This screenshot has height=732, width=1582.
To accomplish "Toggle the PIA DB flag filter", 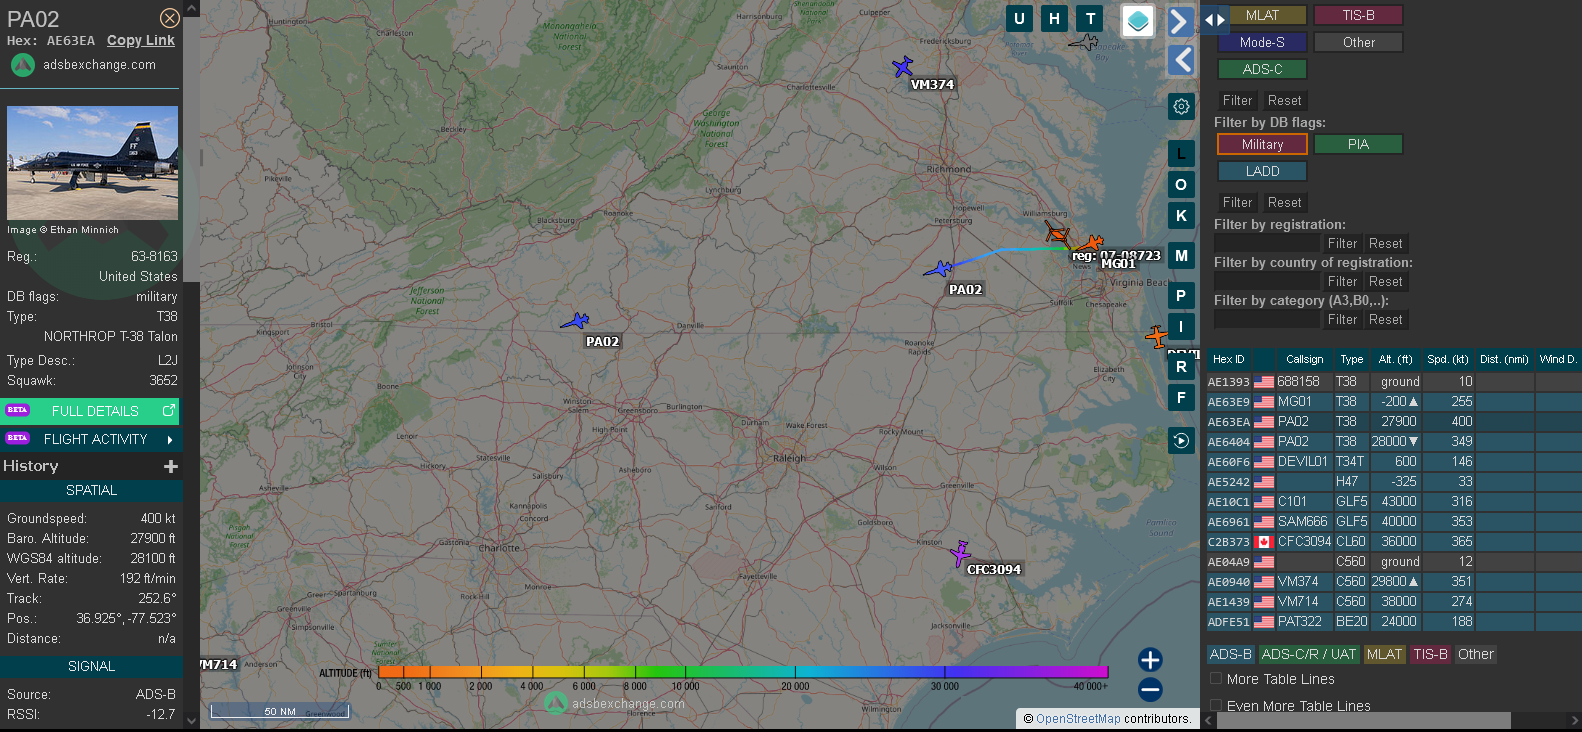I will (1358, 144).
